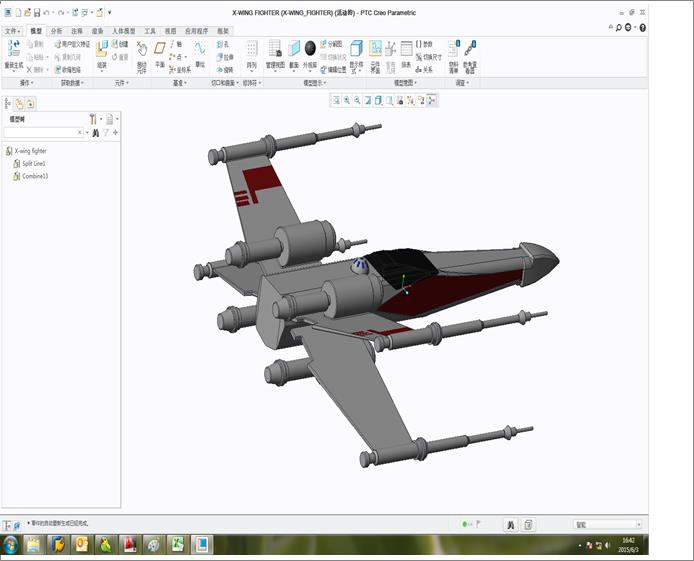The width and height of the screenshot is (694, 561).
Task: Click the 创建 (Create) component button
Action: 120,44
